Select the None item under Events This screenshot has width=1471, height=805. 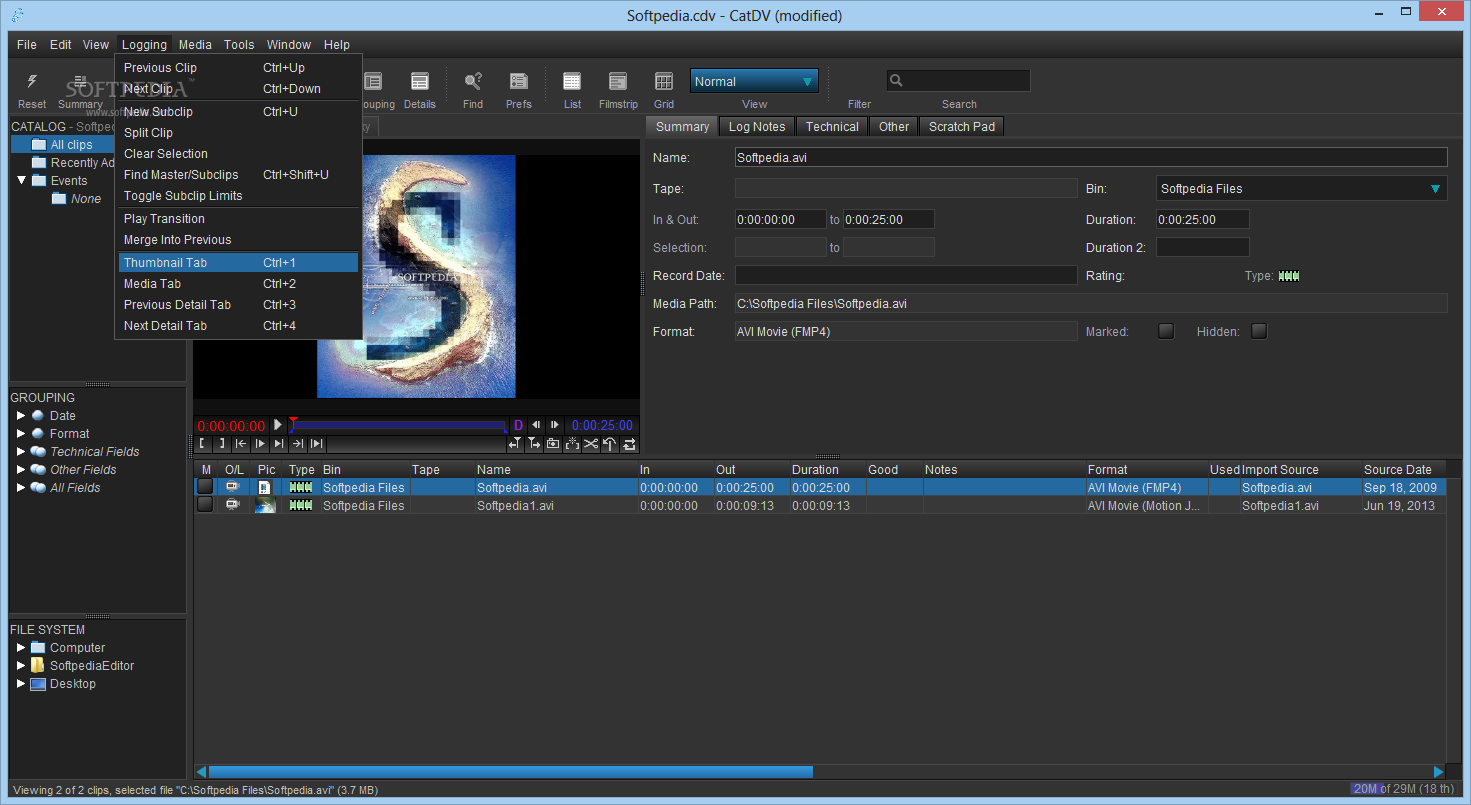coord(86,199)
